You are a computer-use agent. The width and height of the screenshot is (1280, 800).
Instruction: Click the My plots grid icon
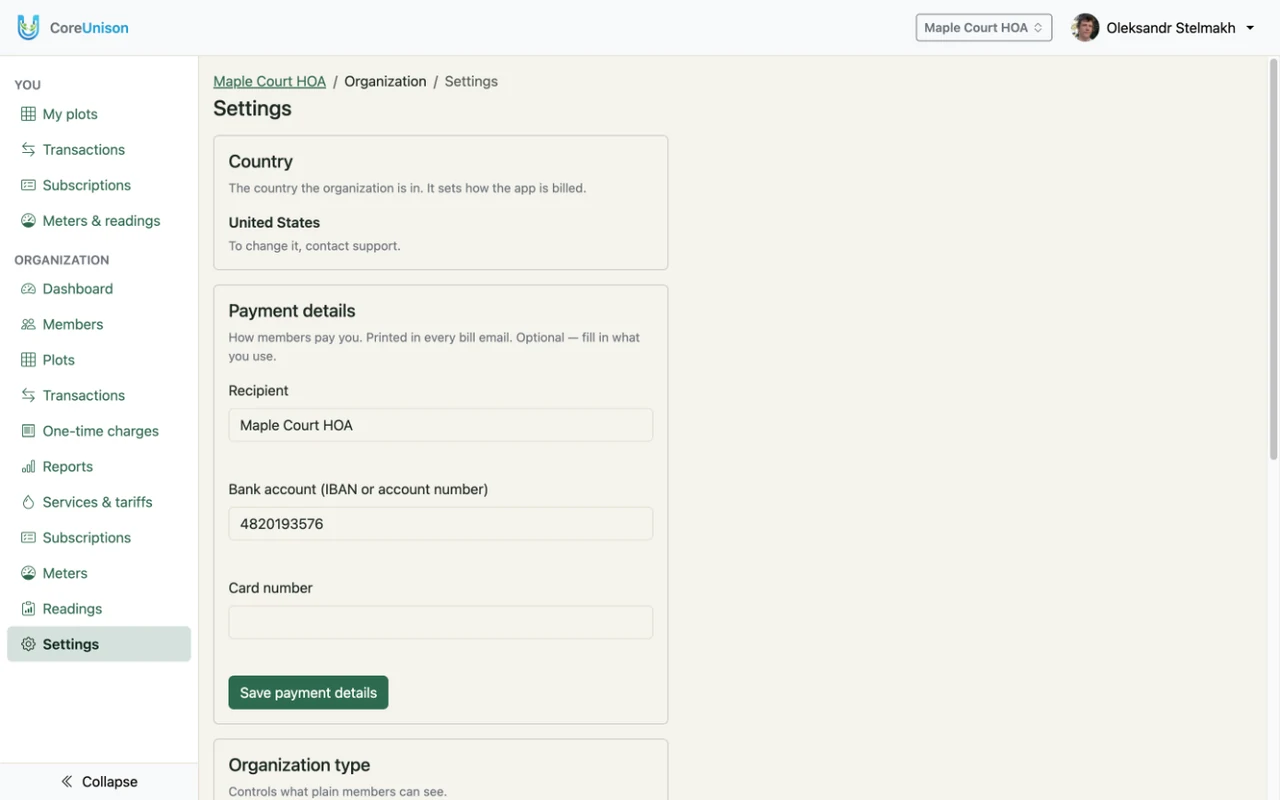pos(28,114)
